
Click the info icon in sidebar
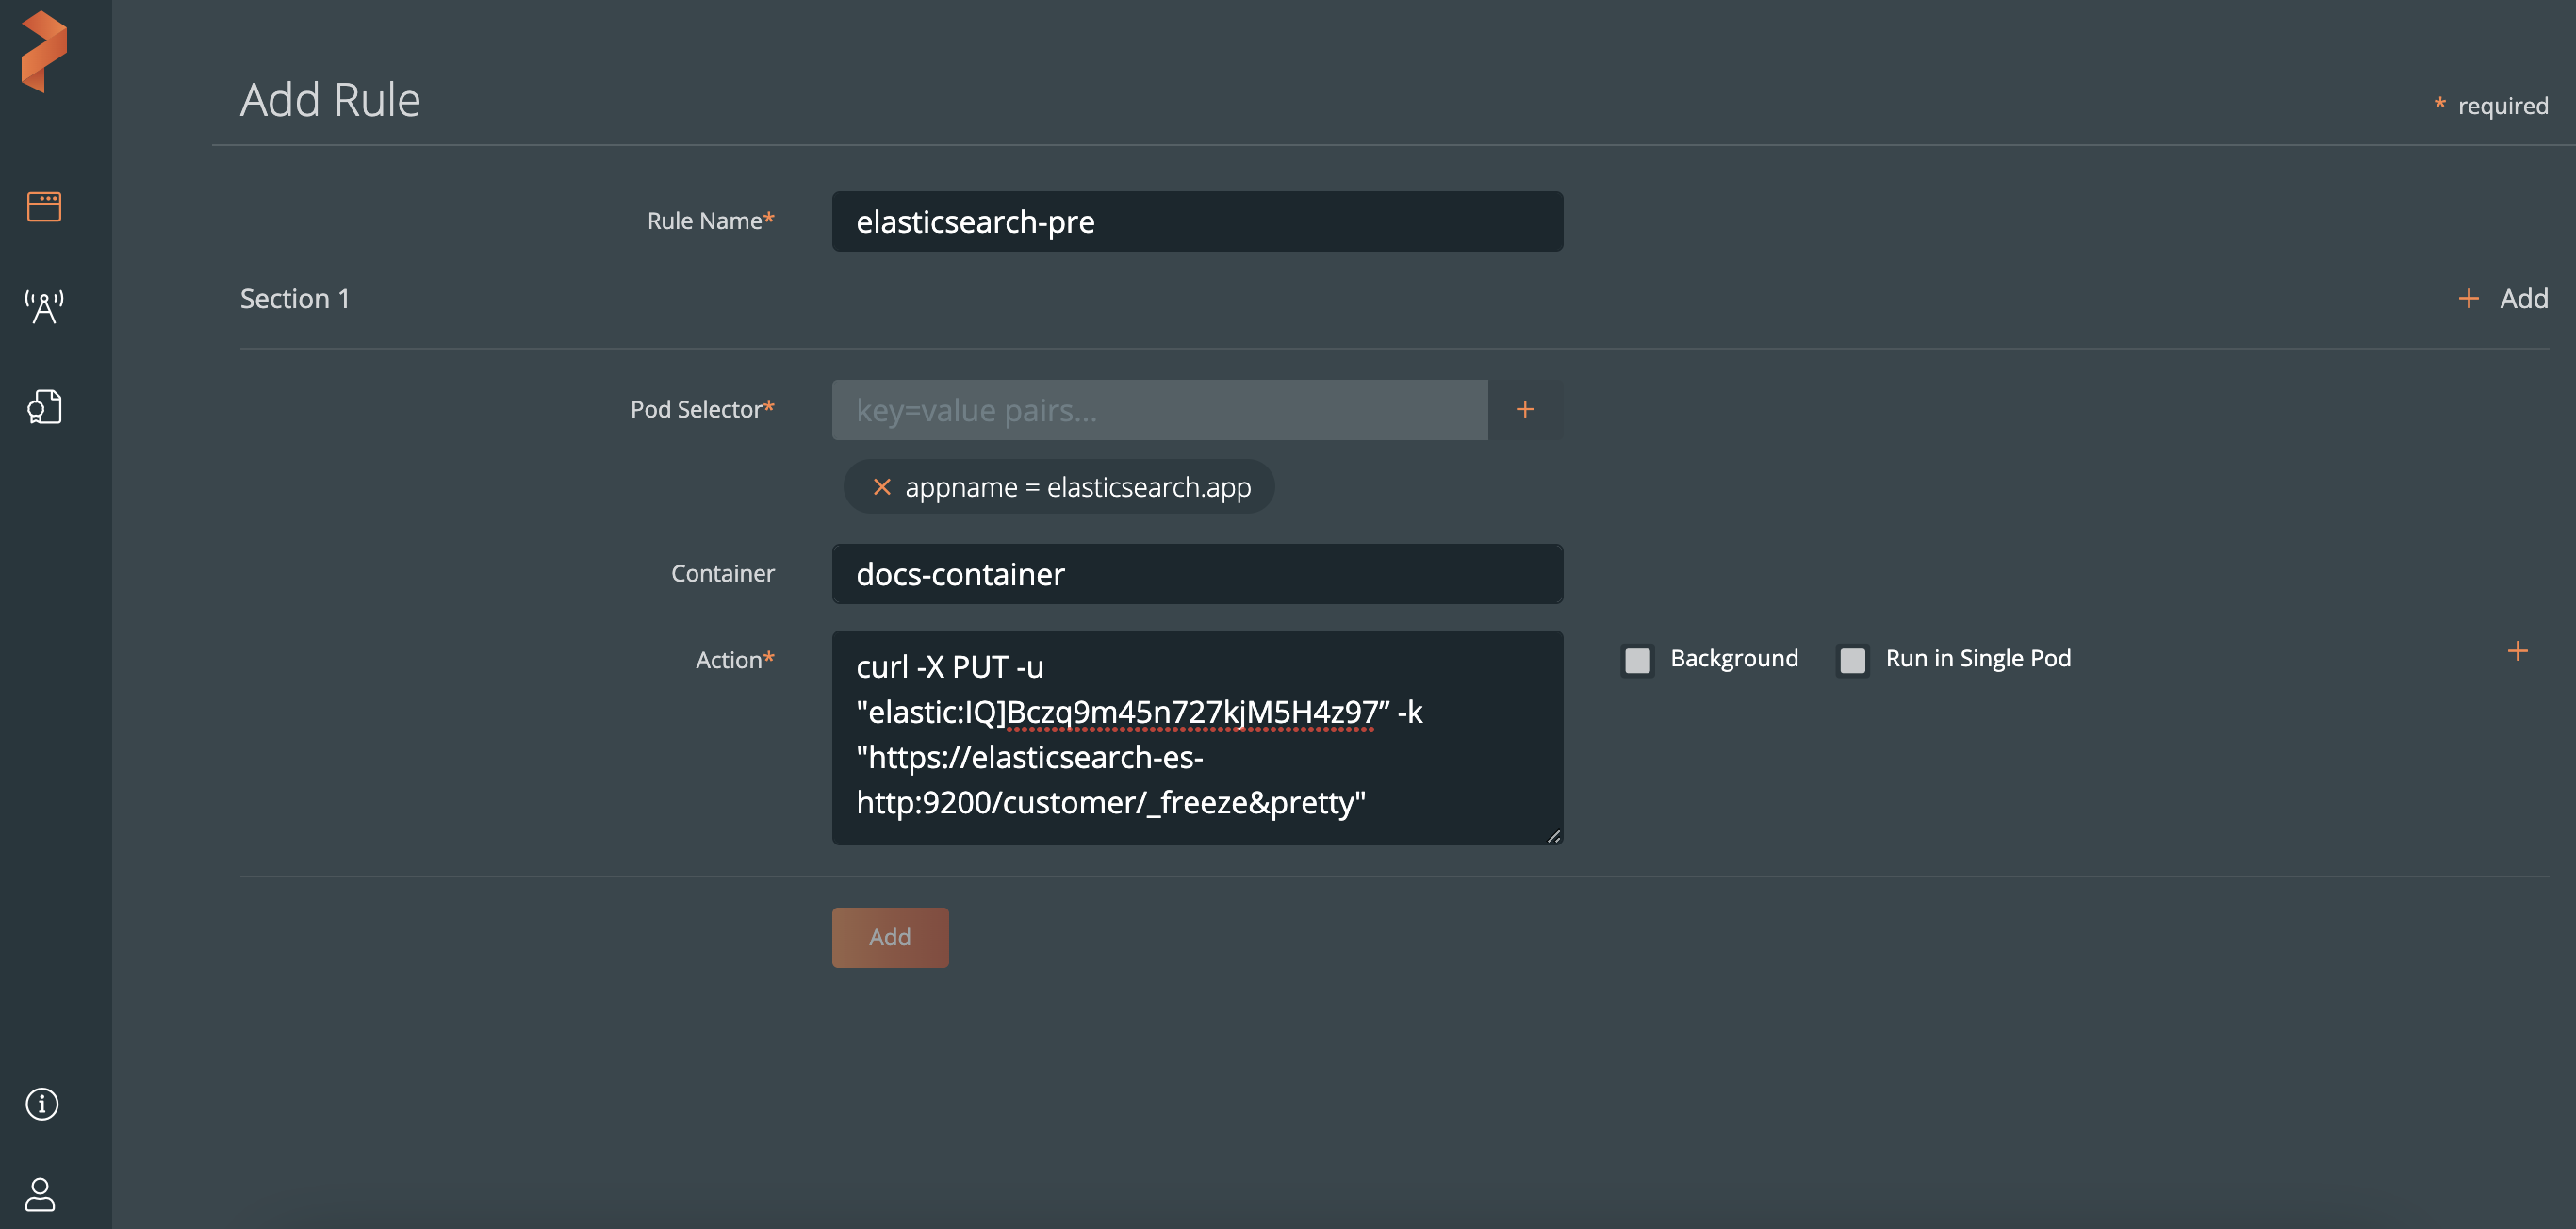click(42, 1104)
